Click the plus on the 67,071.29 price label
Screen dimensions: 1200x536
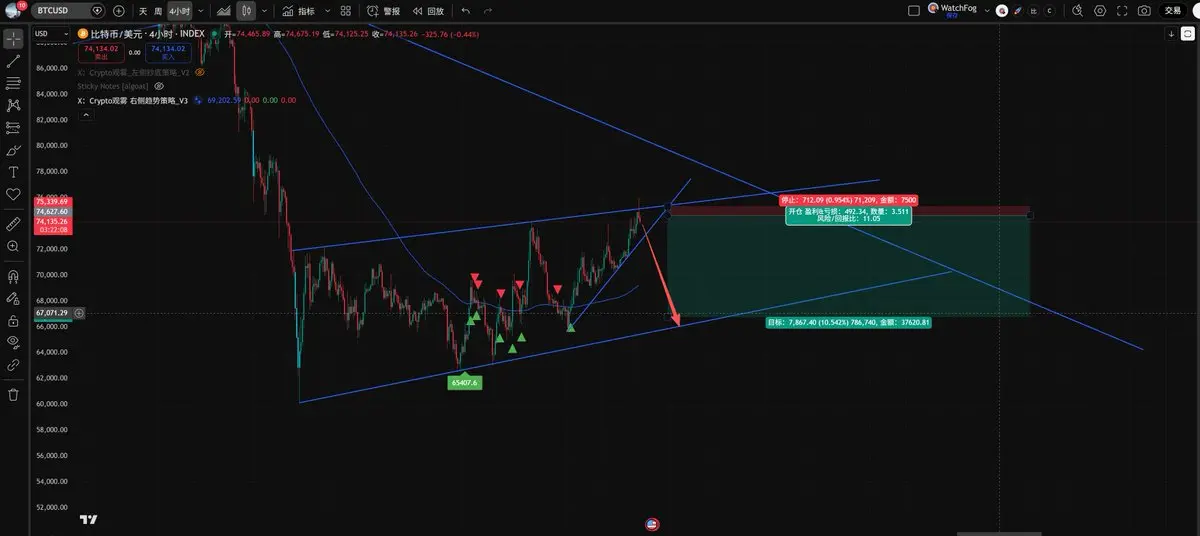(79, 313)
